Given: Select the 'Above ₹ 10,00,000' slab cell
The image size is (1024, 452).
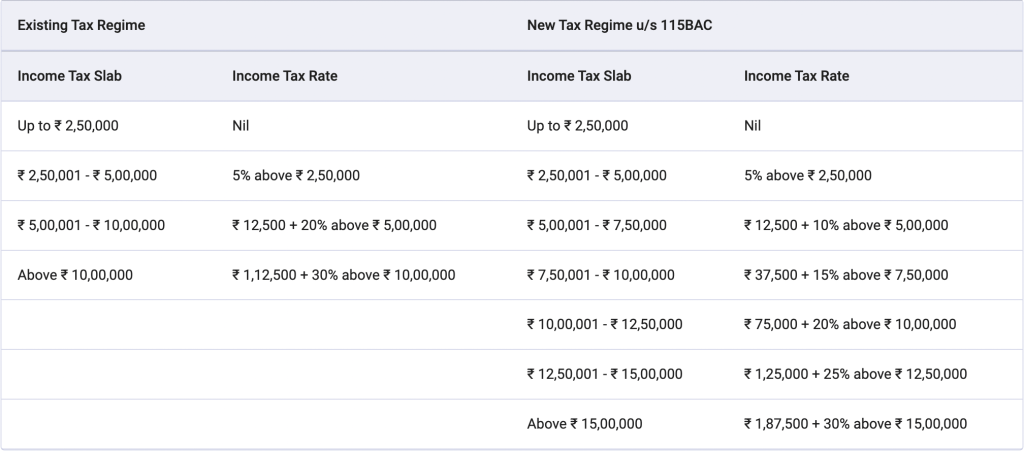Looking at the screenshot, I should [75, 275].
